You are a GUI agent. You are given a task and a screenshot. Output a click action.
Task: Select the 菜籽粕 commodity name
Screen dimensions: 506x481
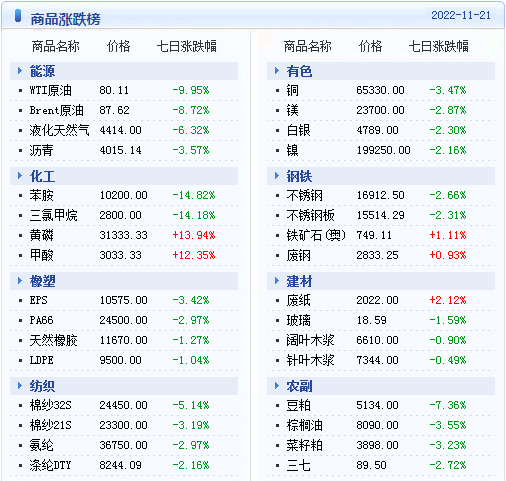coord(304,445)
